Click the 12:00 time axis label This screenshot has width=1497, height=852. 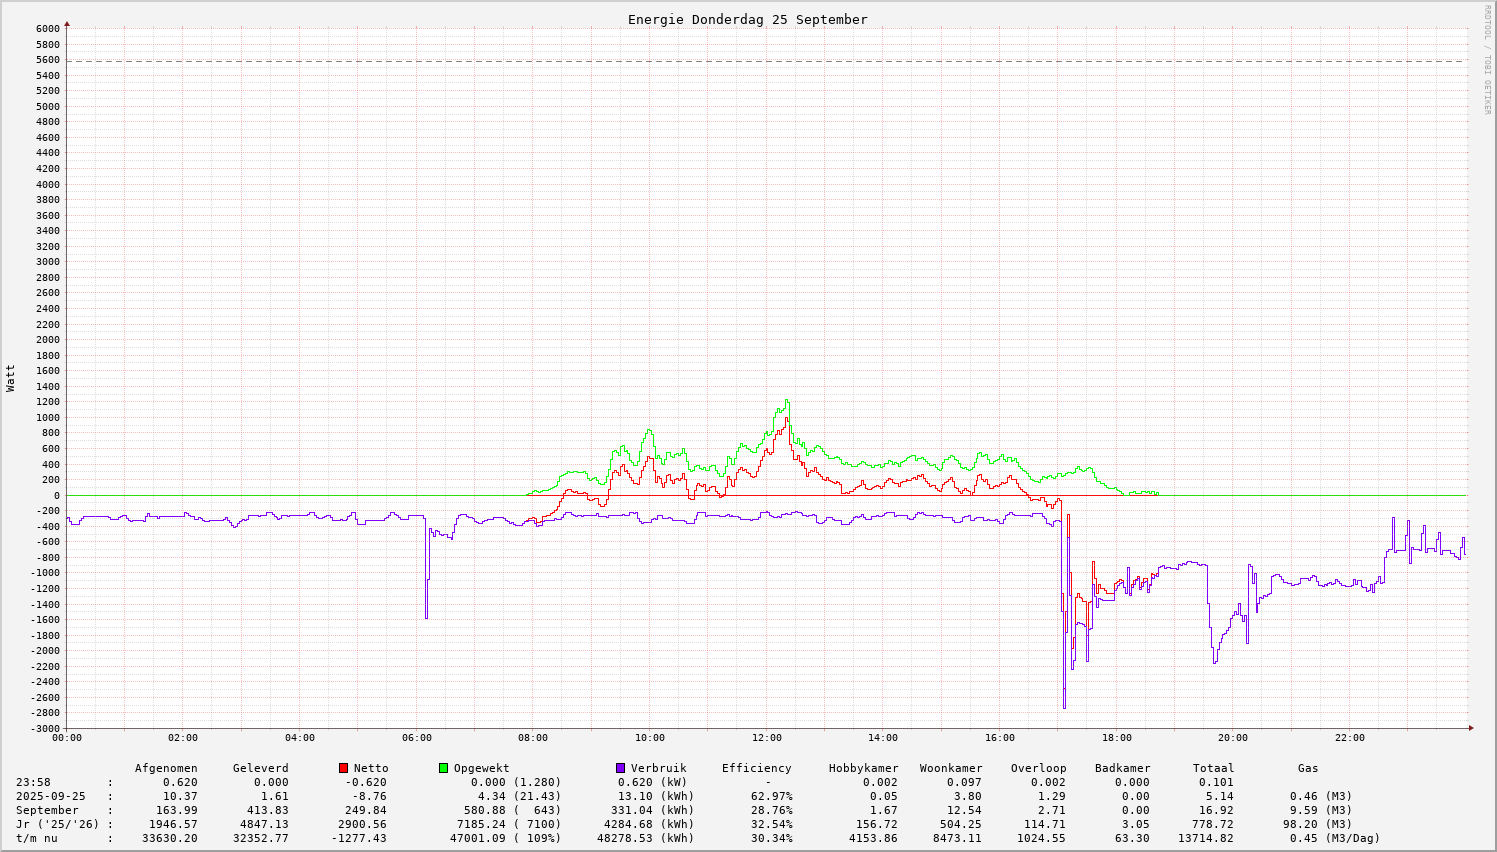(766, 738)
